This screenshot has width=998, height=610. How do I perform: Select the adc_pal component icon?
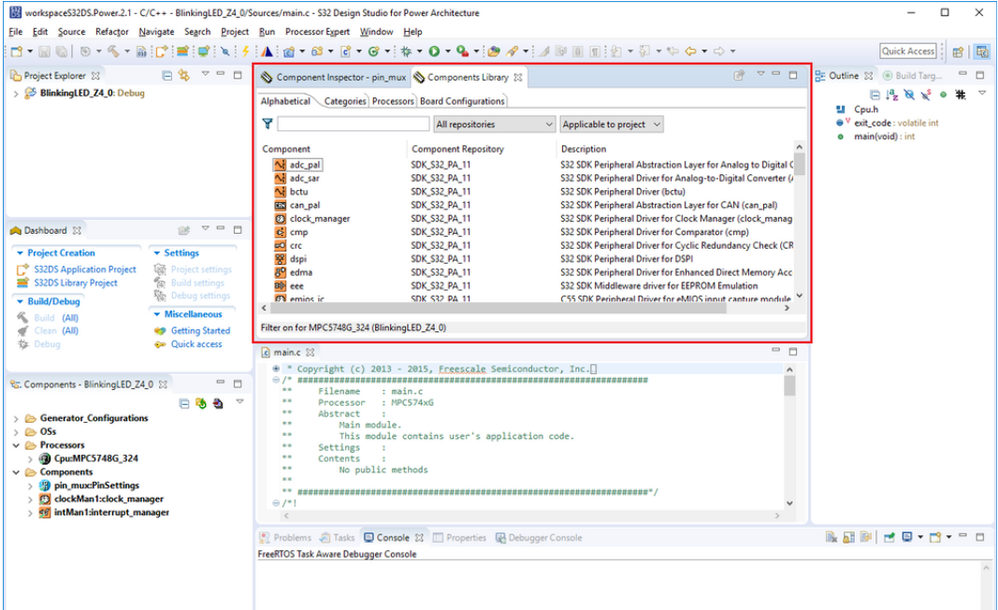280,164
